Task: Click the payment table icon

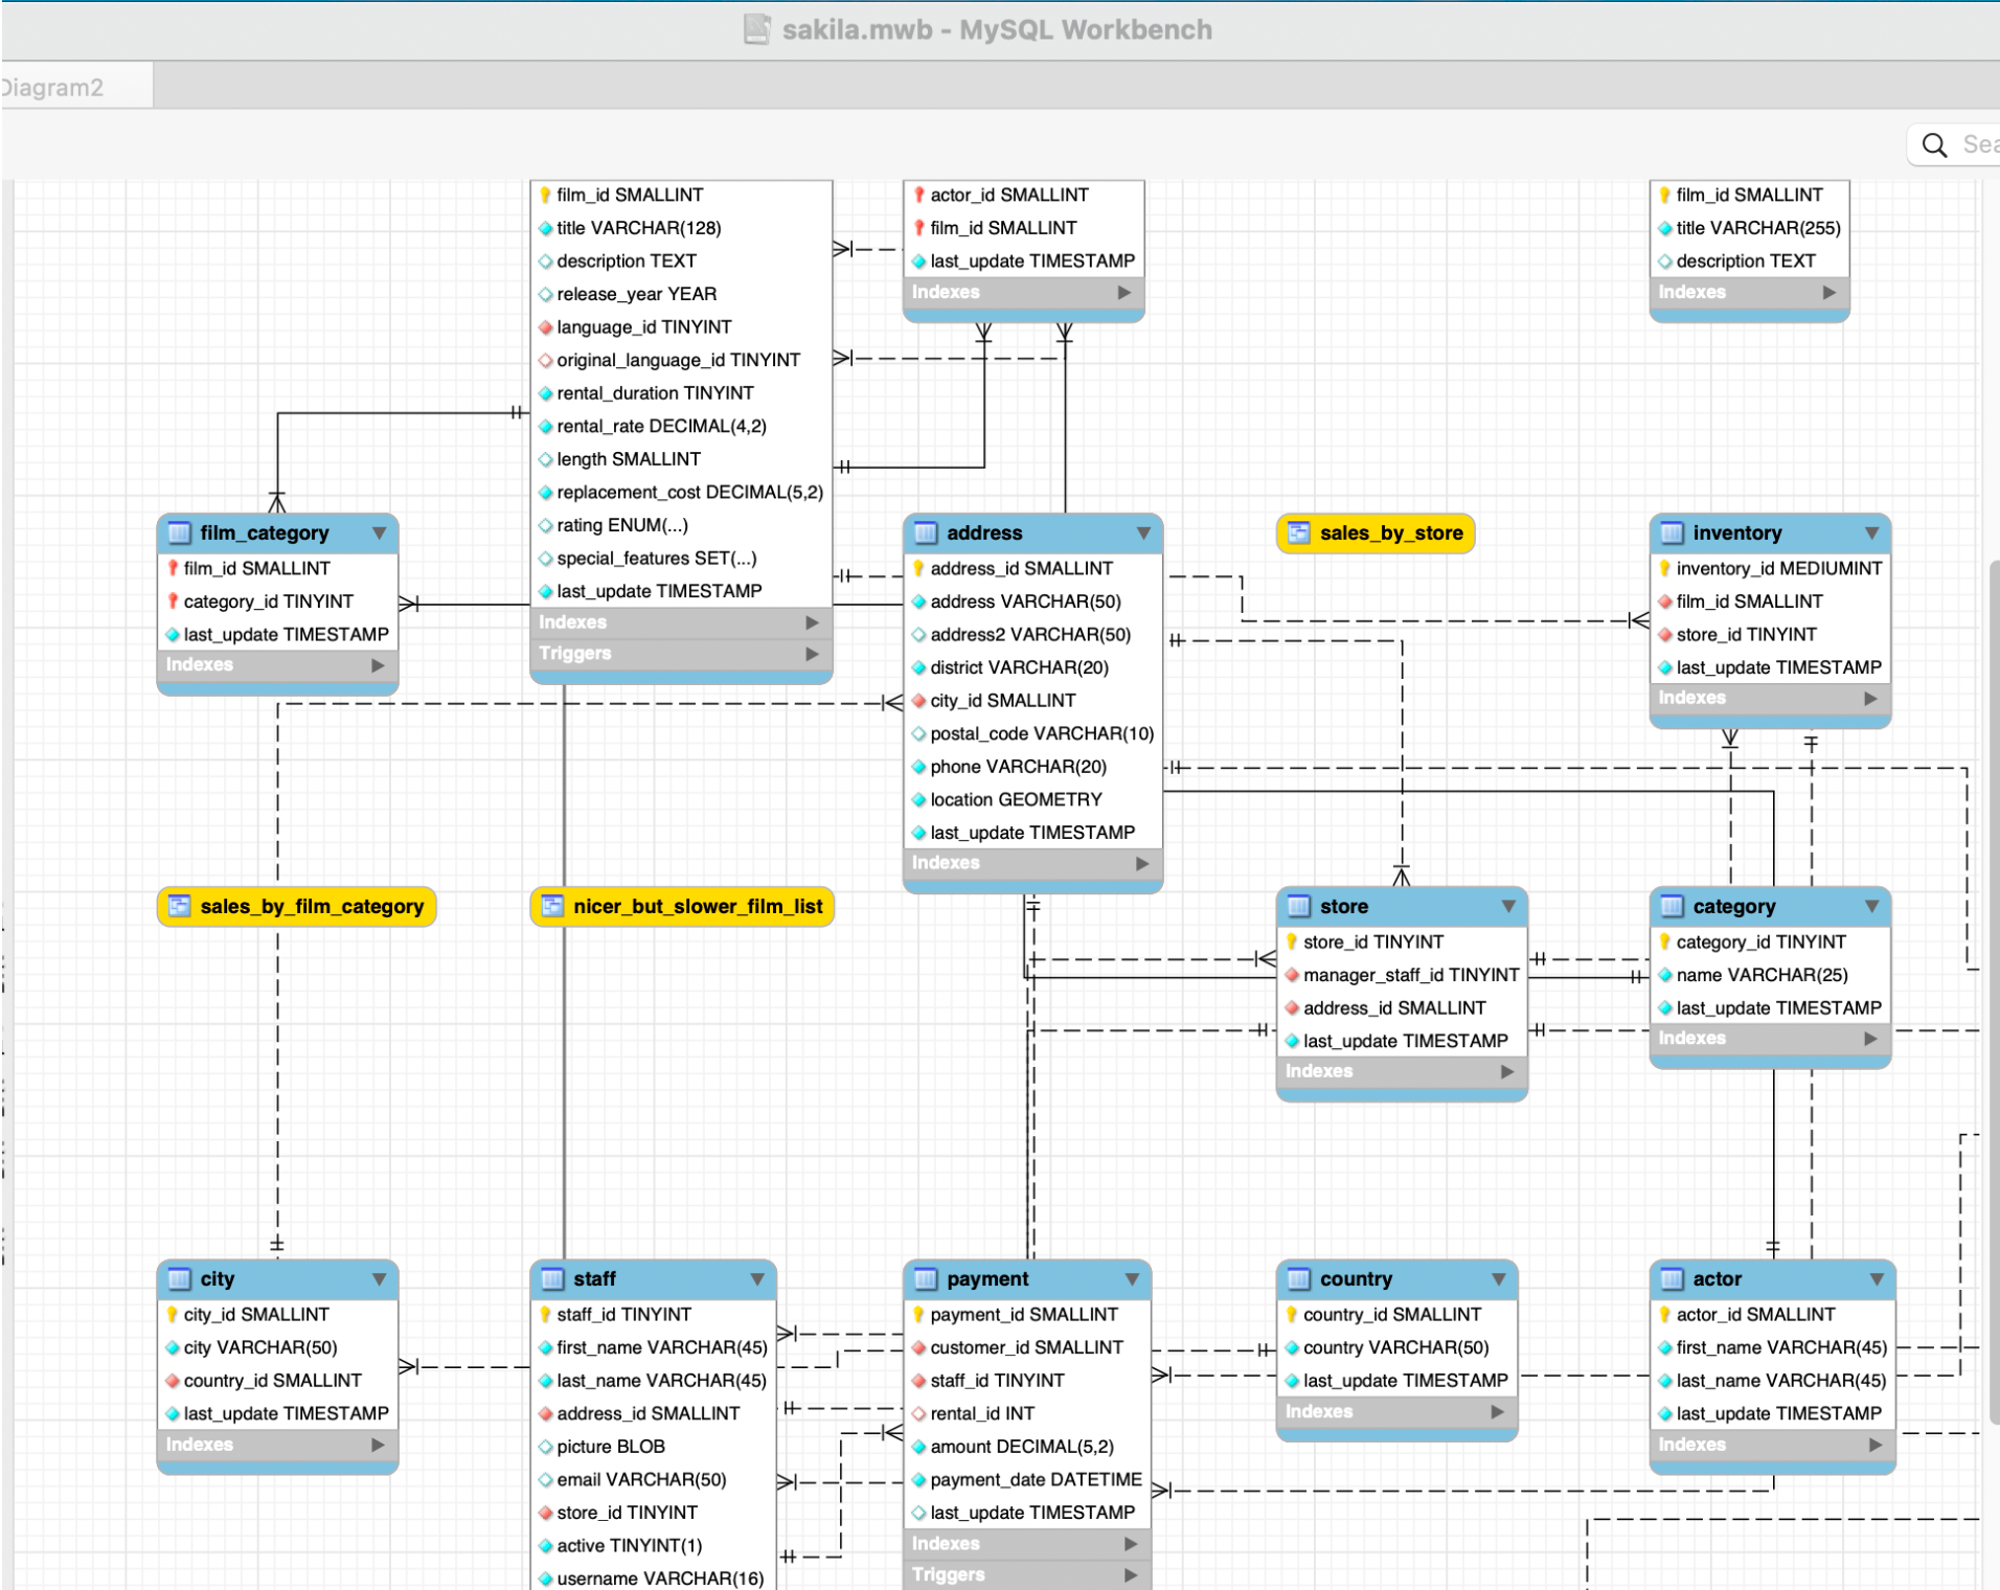Action: pos(926,1279)
